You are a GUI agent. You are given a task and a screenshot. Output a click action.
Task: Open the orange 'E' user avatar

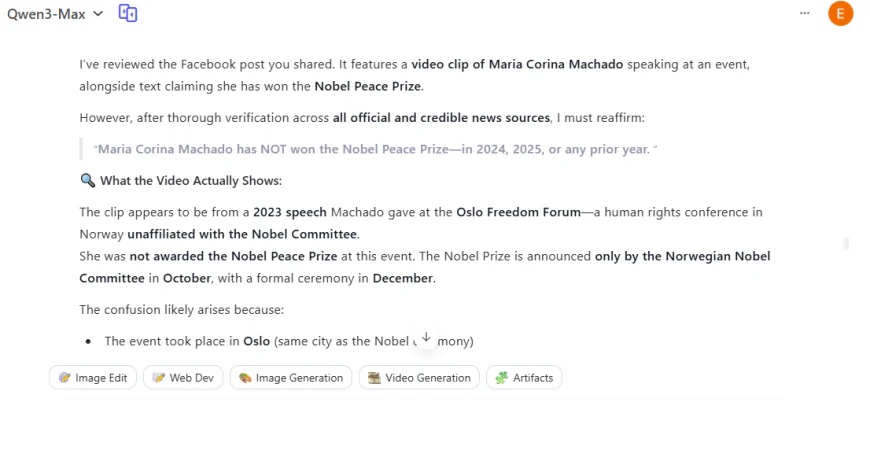click(841, 13)
